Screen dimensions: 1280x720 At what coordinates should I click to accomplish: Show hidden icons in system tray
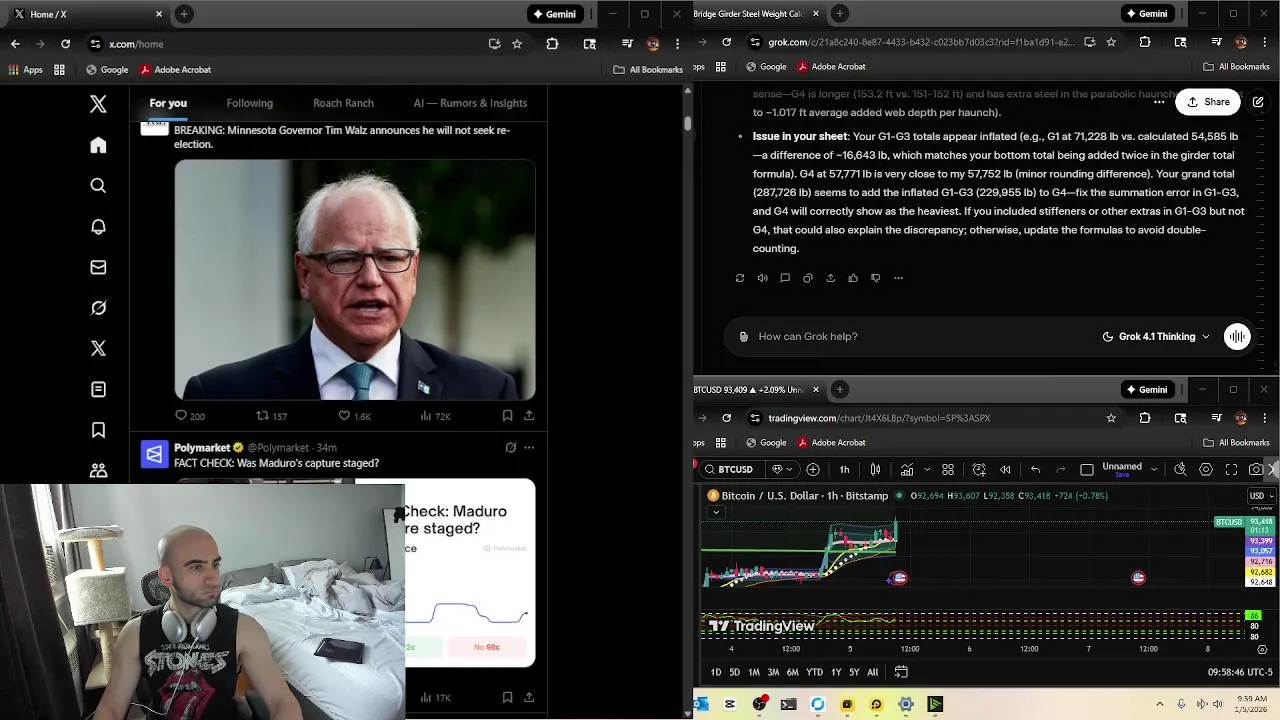(x=1160, y=704)
